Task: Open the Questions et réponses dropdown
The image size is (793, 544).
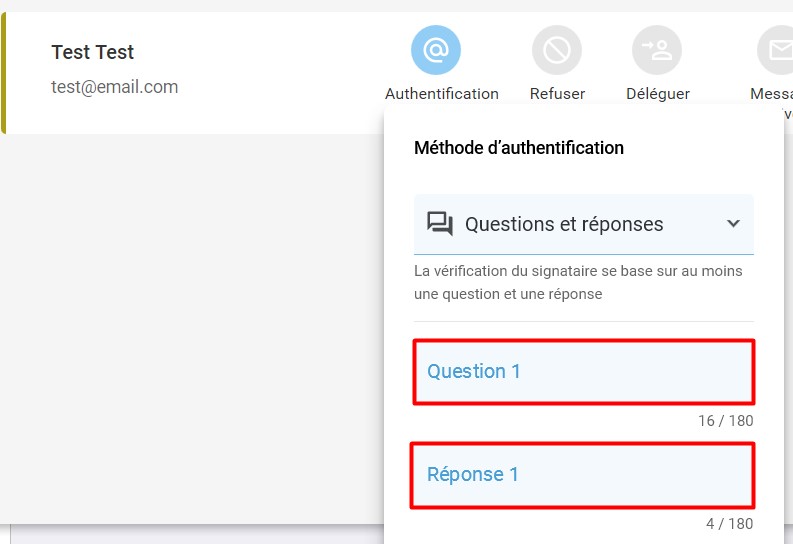Action: point(584,224)
